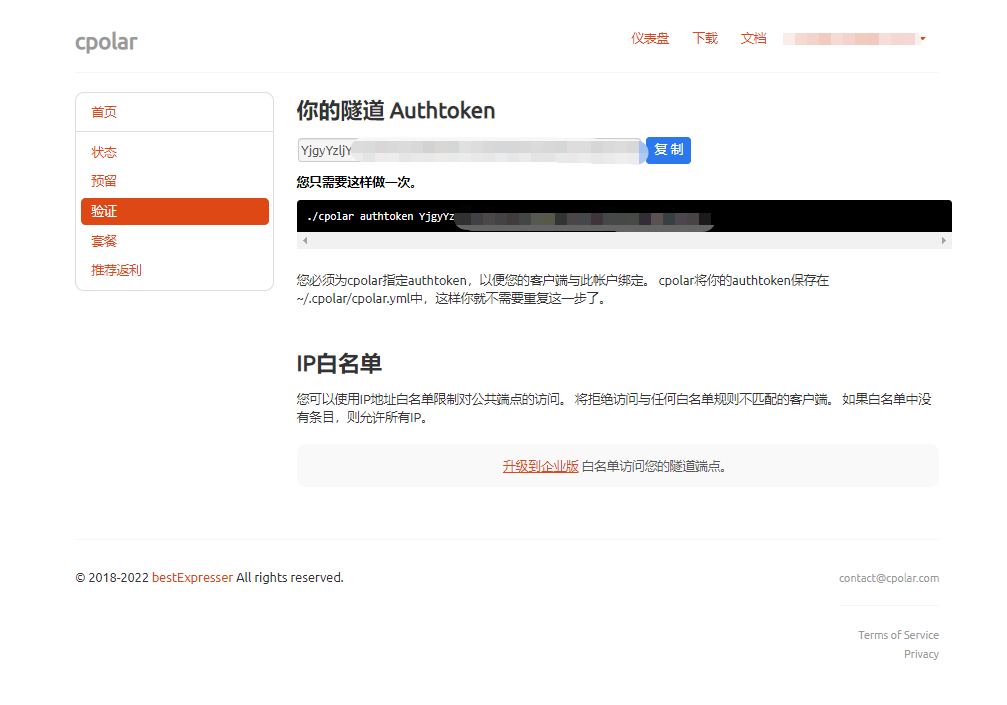Select 套餐 in the sidebar
Viewport: 1007px width, 705px height.
click(104, 241)
